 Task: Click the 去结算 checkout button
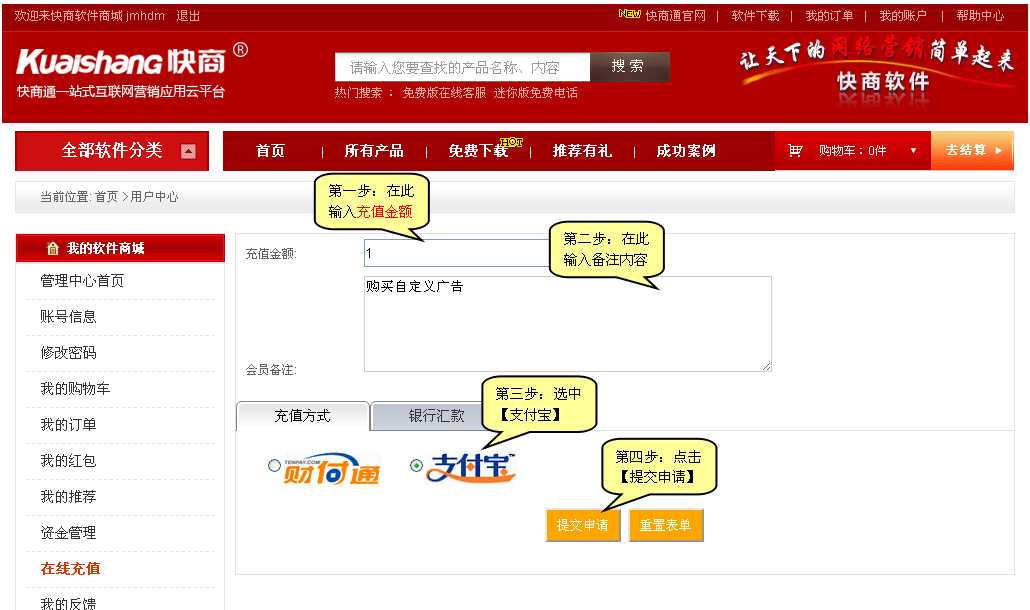click(972, 151)
